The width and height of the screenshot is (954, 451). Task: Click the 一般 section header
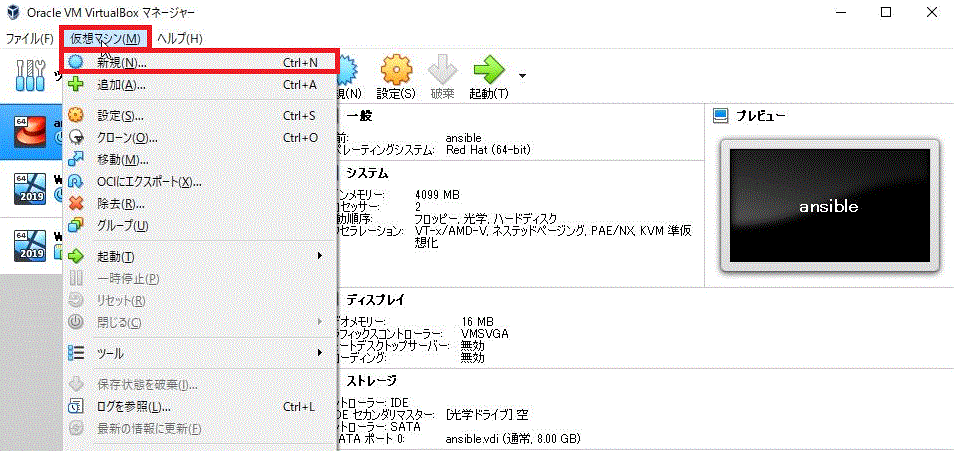pos(359,116)
